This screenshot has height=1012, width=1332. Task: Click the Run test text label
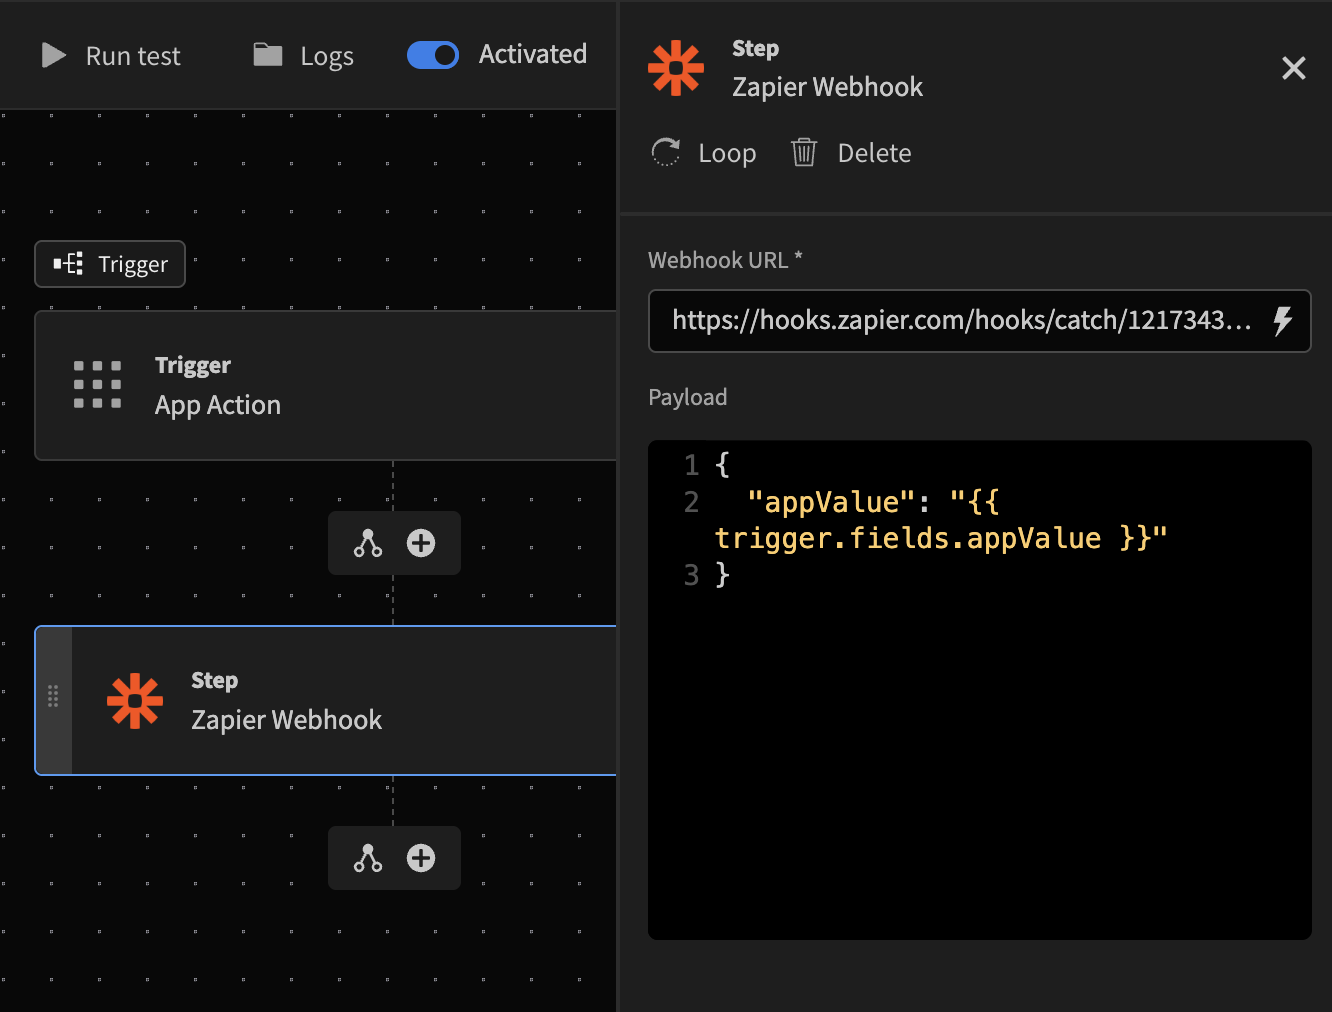[x=133, y=56]
